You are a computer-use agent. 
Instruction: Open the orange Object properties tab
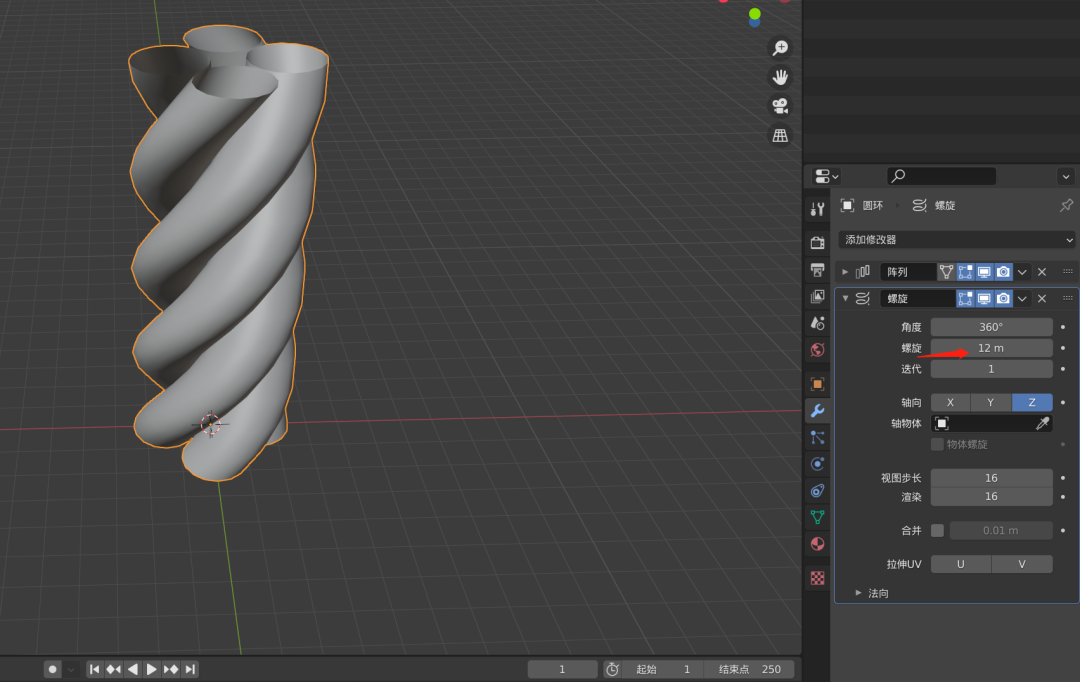(x=817, y=384)
